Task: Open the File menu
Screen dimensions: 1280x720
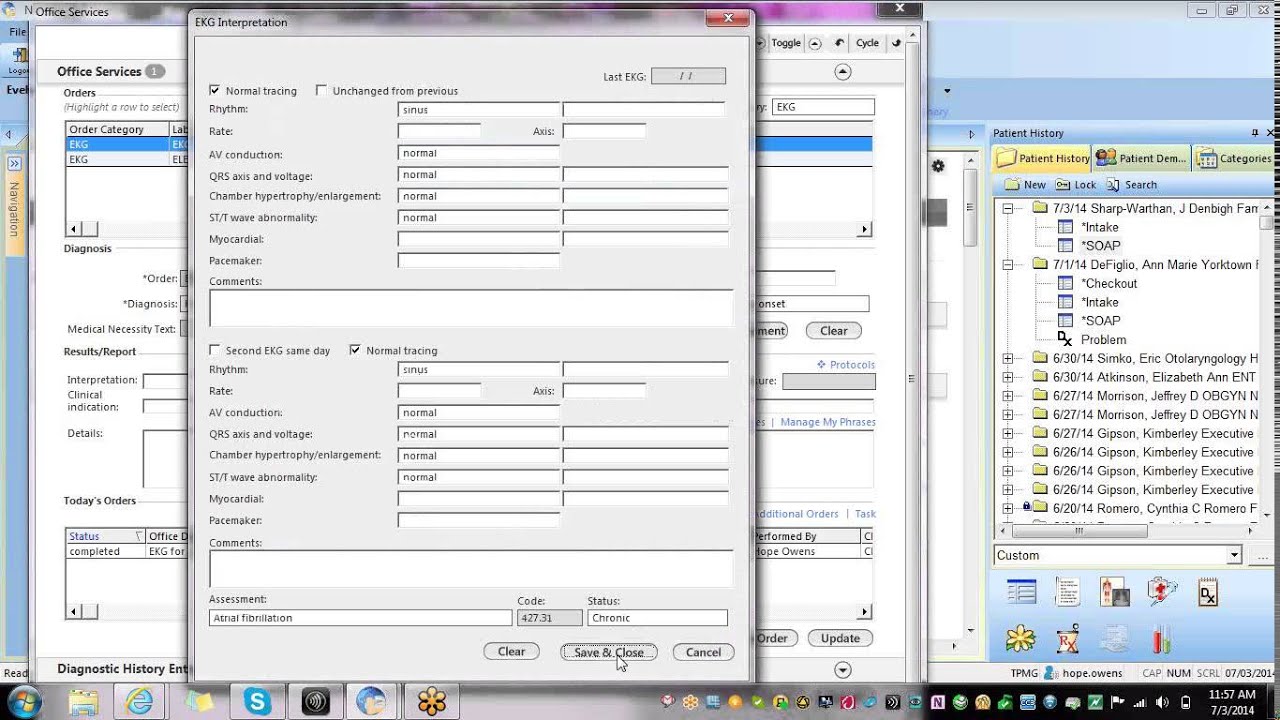Action: (x=17, y=32)
